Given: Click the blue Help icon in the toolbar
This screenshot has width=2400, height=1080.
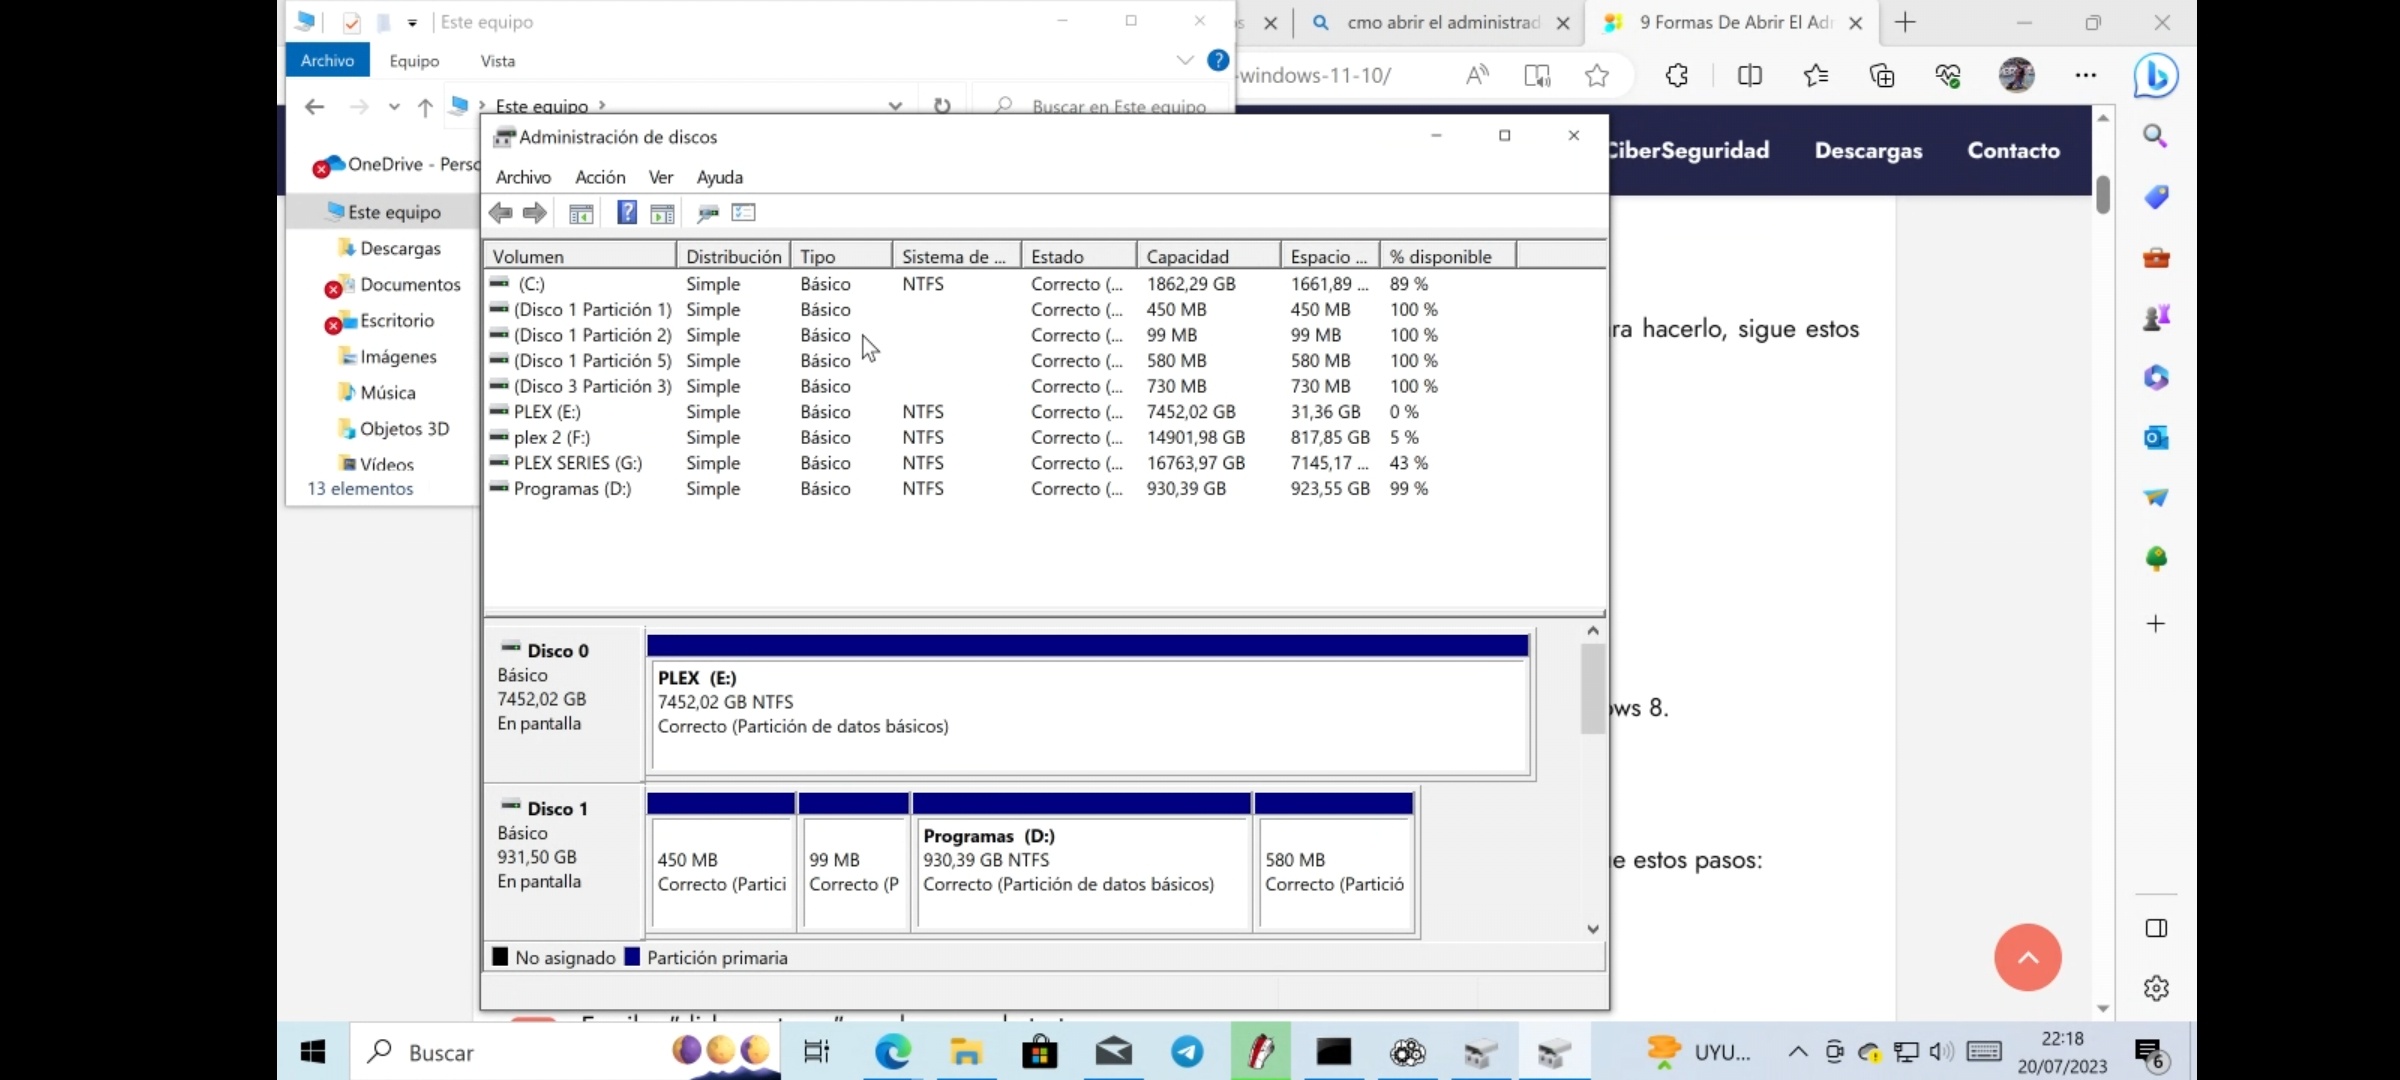Looking at the screenshot, I should [626, 213].
